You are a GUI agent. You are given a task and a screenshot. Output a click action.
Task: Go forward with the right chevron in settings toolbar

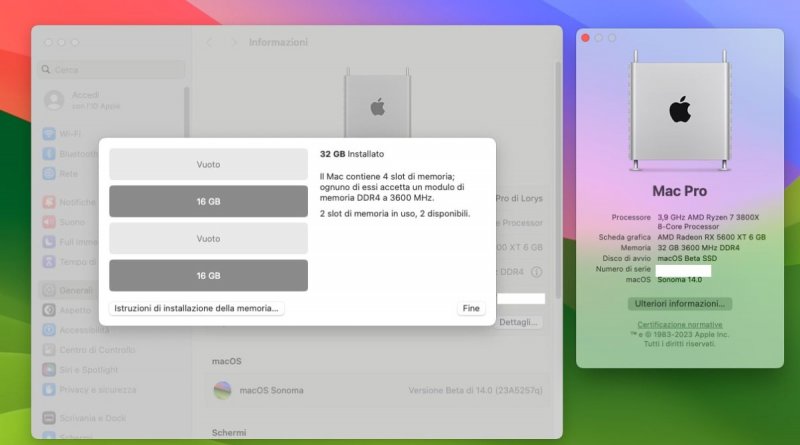point(234,42)
